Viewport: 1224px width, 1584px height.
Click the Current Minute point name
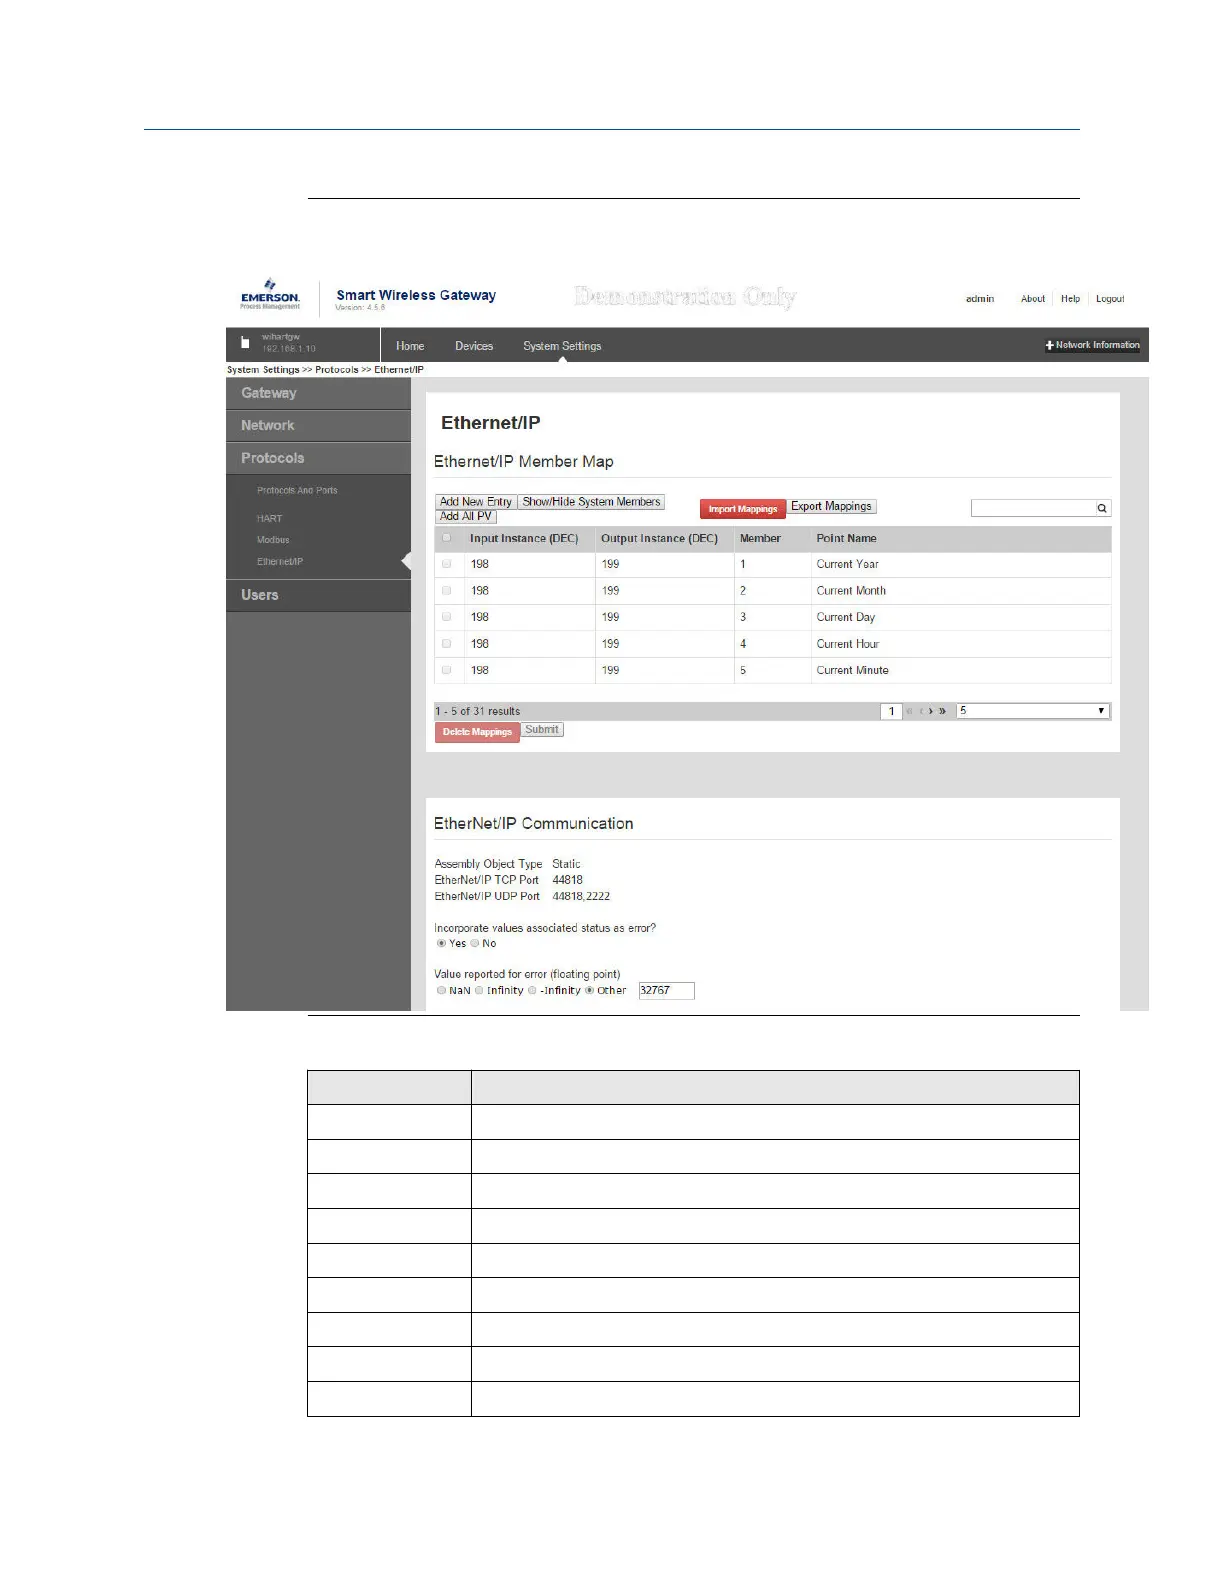point(852,670)
